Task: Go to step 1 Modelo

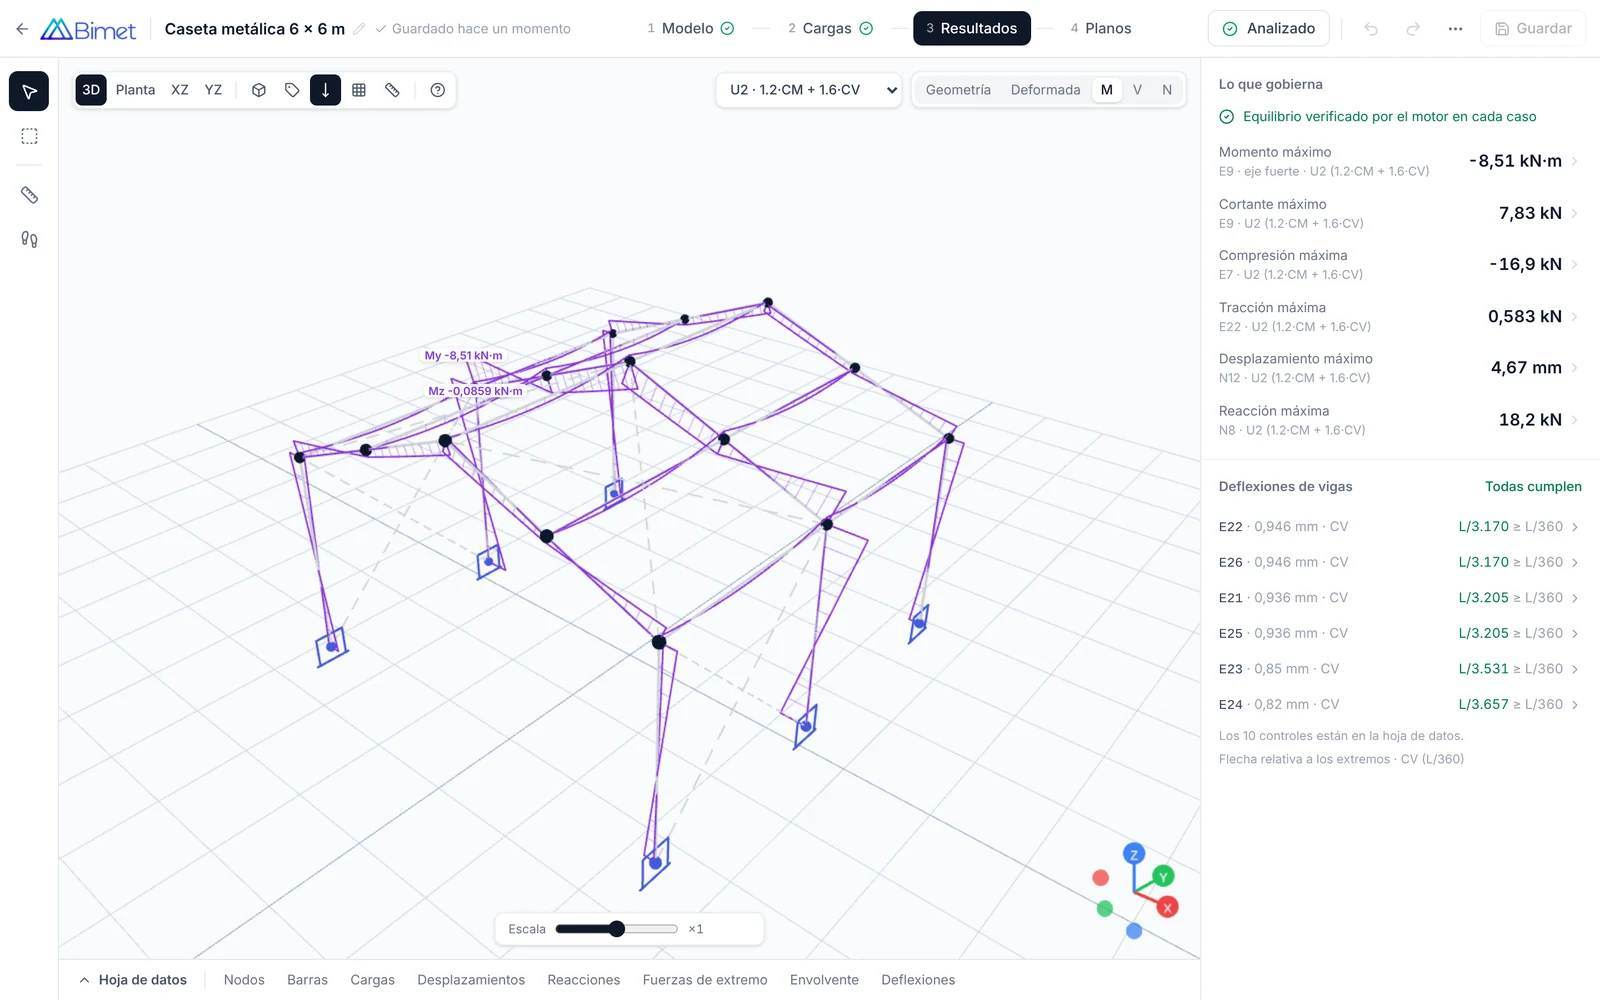Action: pyautogui.click(x=690, y=29)
